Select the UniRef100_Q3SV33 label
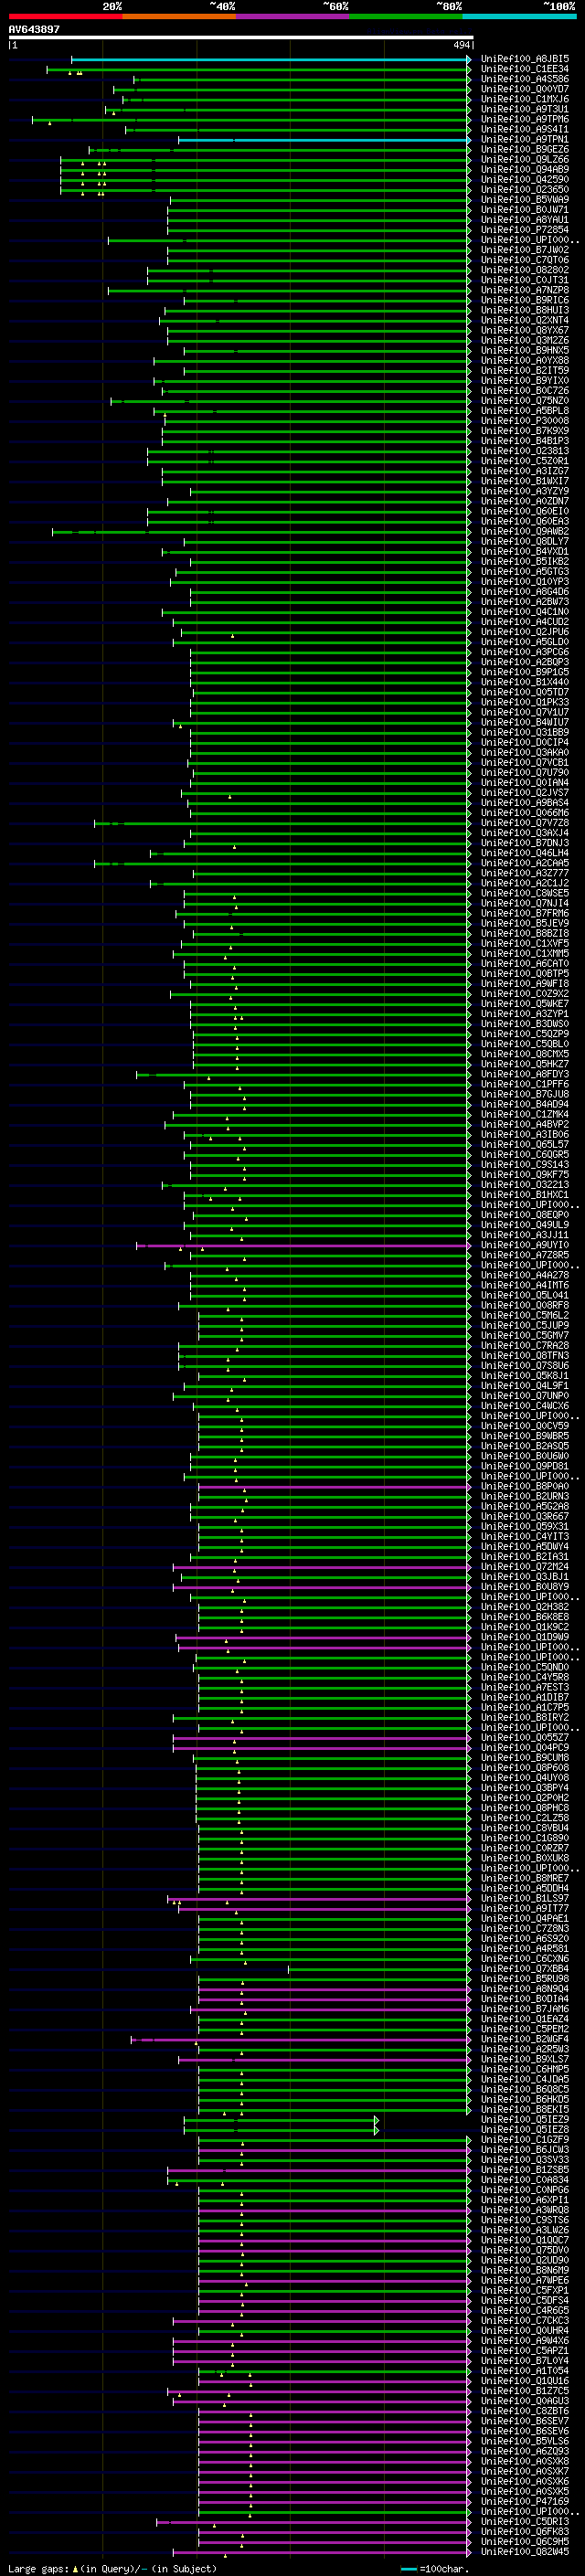The width and height of the screenshot is (585, 2576). (x=525, y=2160)
